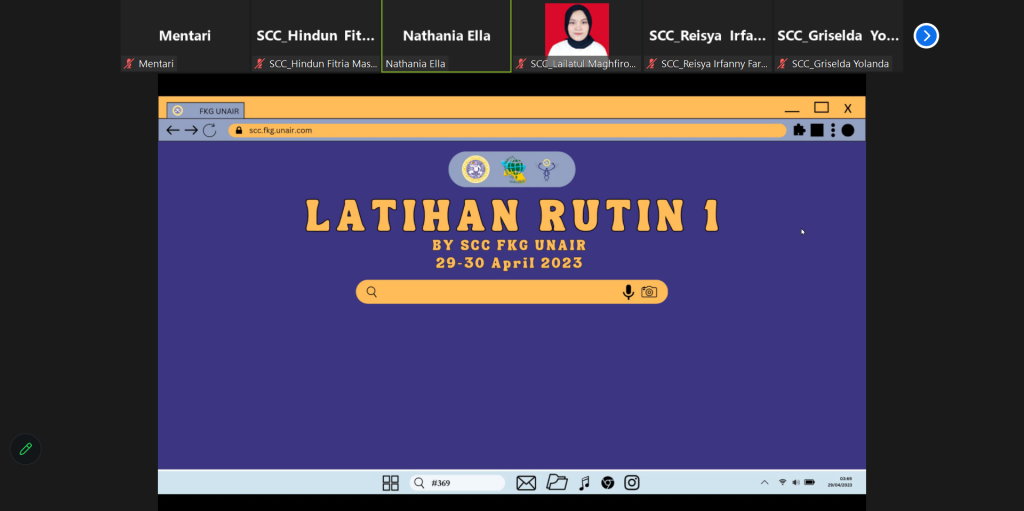Click the speaker volume icon in tray

pyautogui.click(x=795, y=482)
